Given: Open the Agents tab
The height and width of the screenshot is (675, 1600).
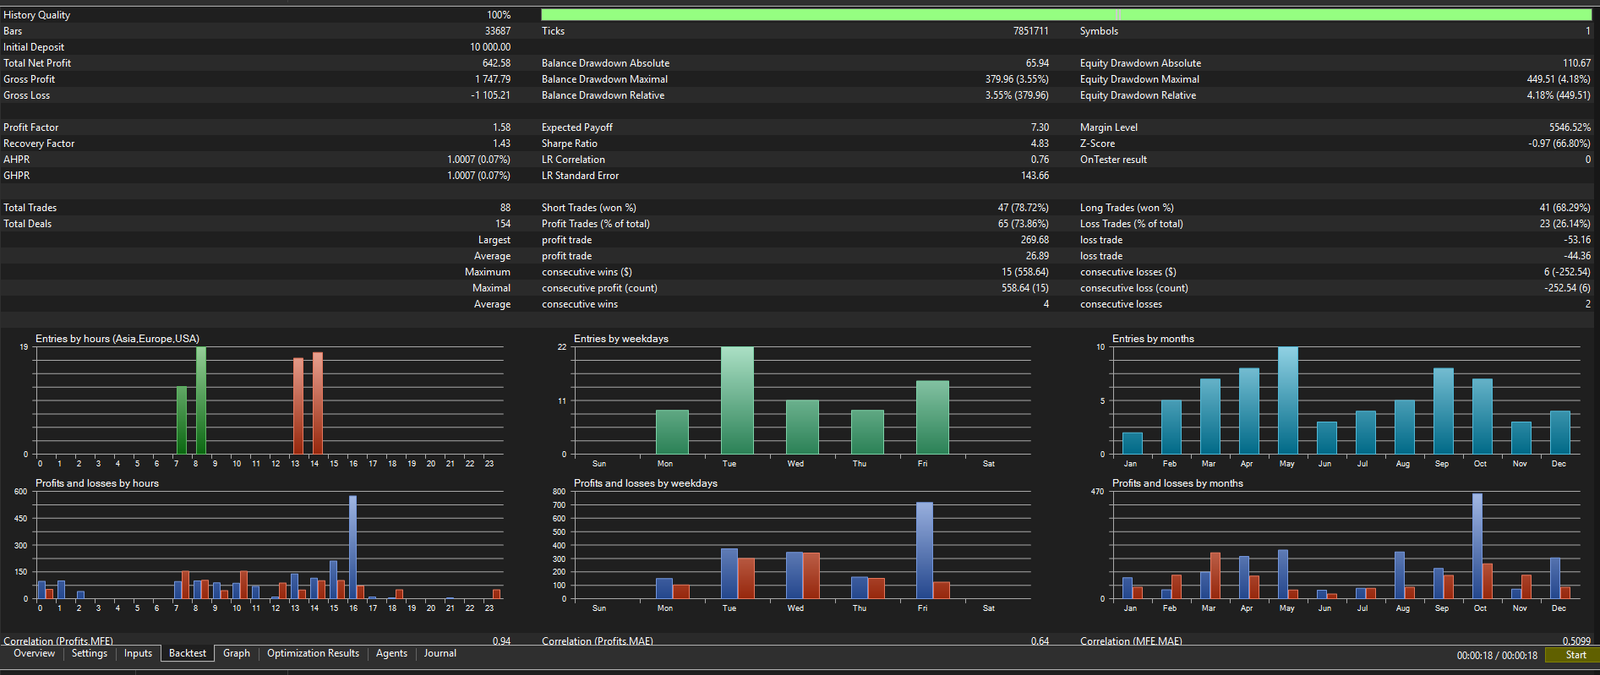Looking at the screenshot, I should click(391, 654).
